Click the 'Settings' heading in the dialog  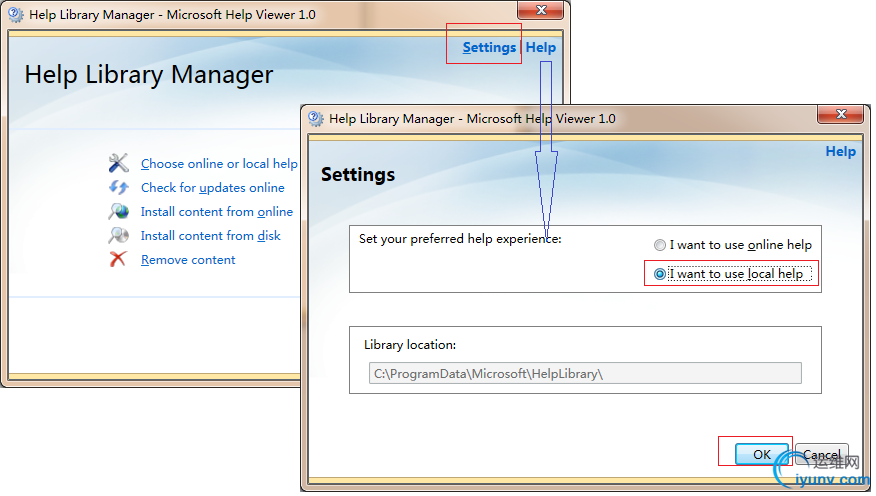point(358,174)
